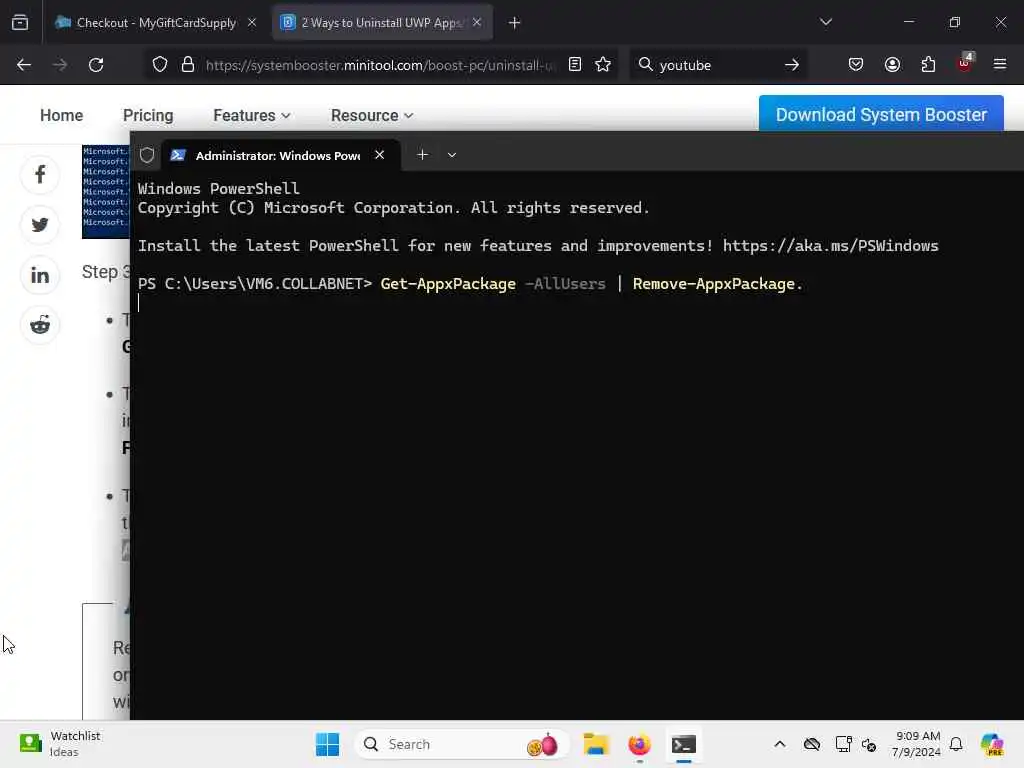Click the Get-AppxPackage command text
This screenshot has height=768, width=1024.
coord(448,284)
